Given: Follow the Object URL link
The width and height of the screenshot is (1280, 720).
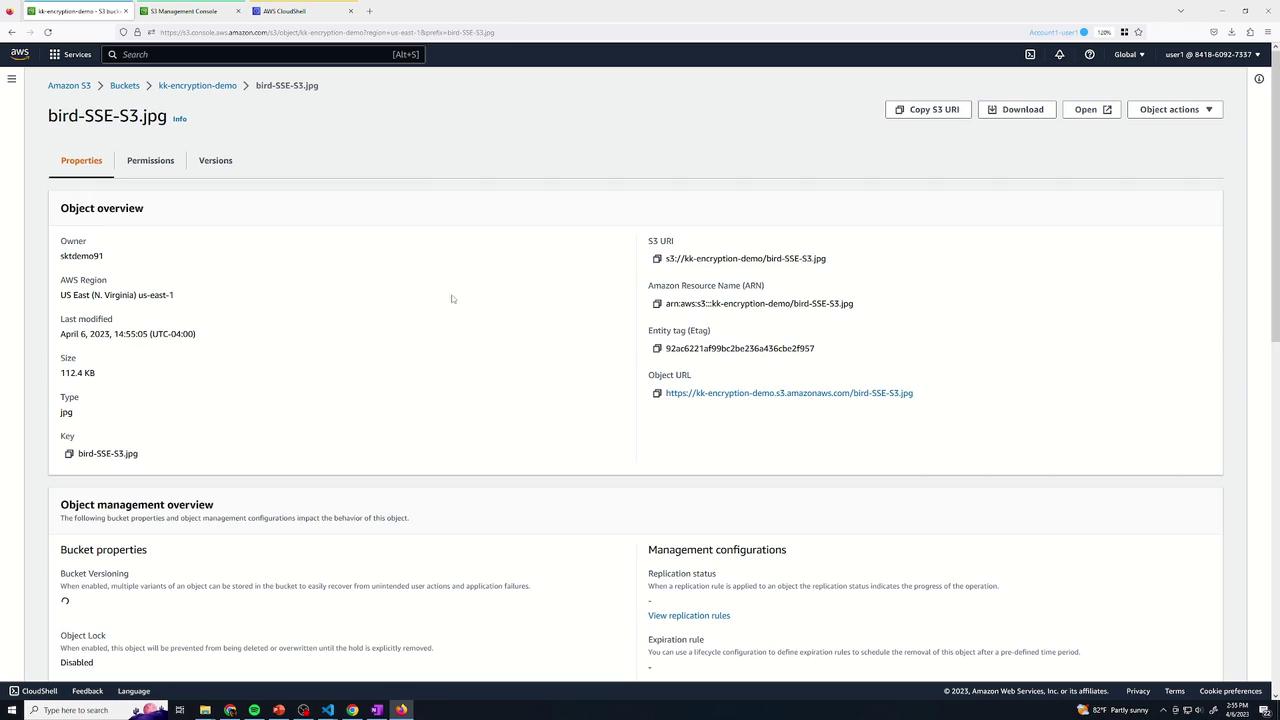Looking at the screenshot, I should pos(789,394).
